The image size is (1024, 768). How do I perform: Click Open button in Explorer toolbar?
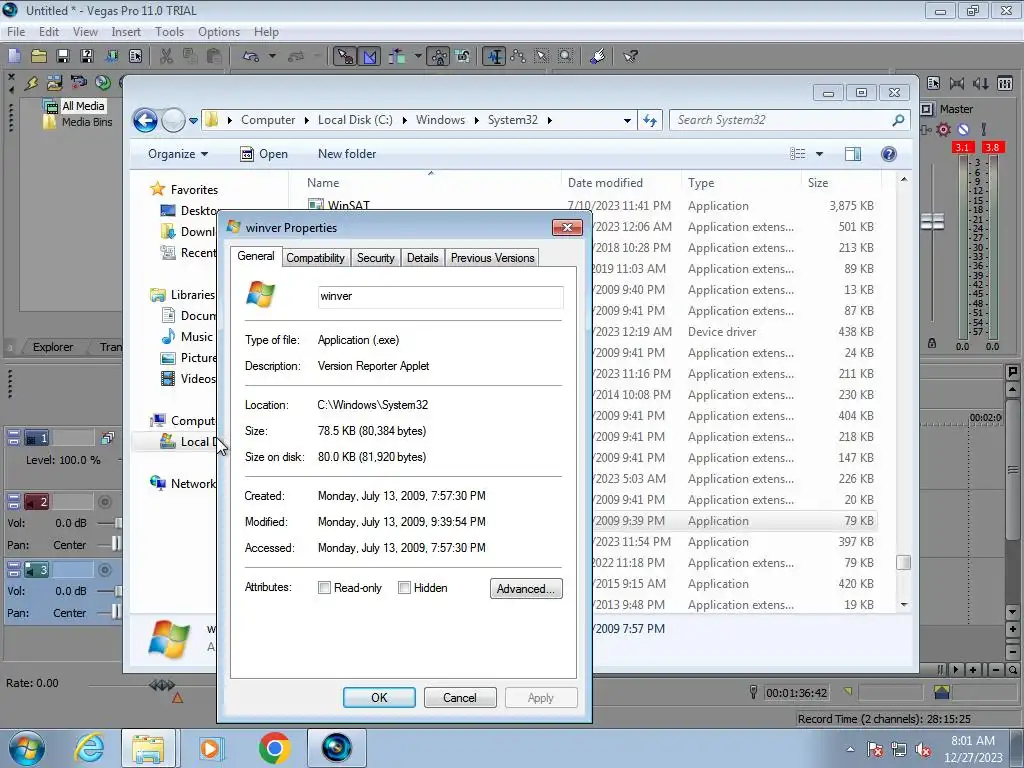pos(264,154)
